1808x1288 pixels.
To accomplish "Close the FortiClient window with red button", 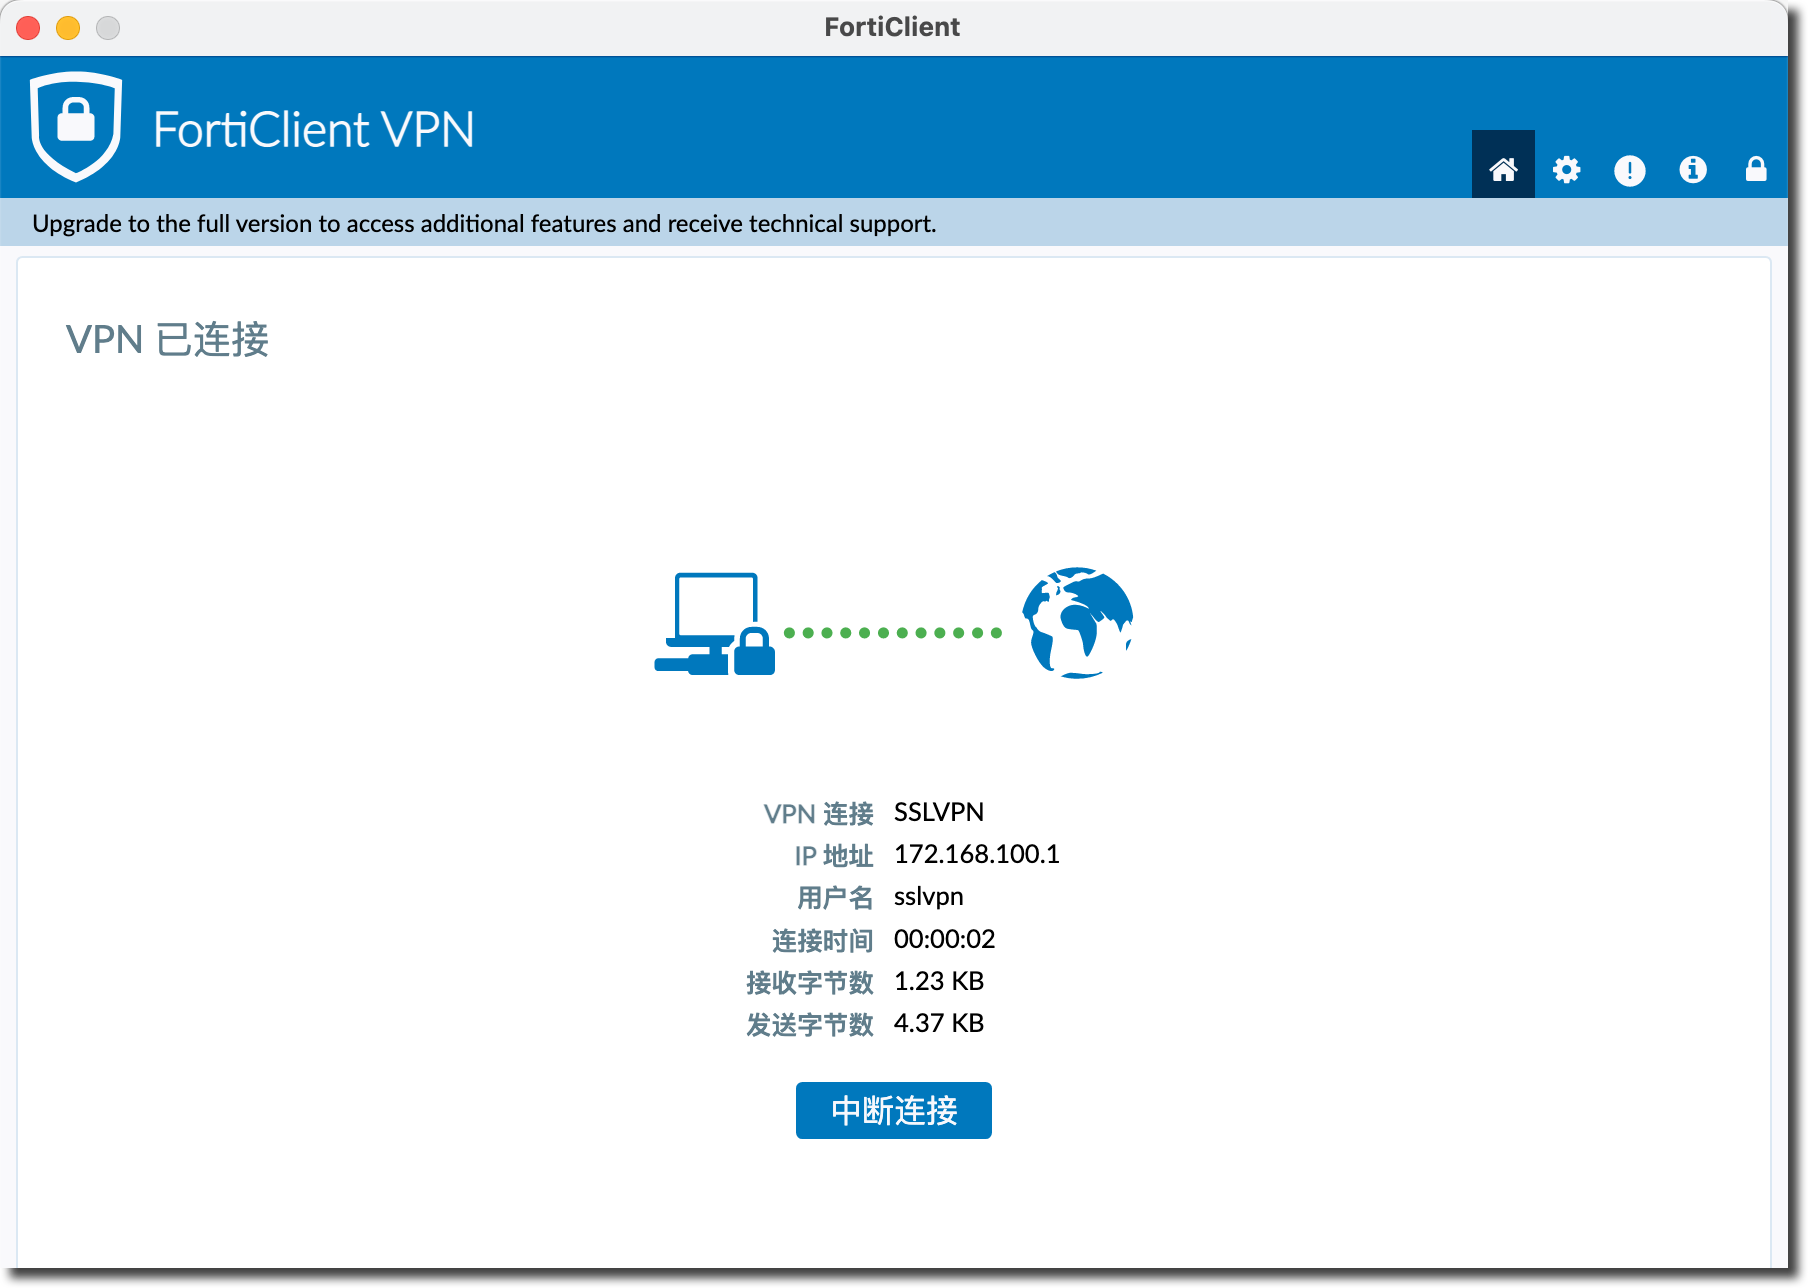I will (x=28, y=28).
